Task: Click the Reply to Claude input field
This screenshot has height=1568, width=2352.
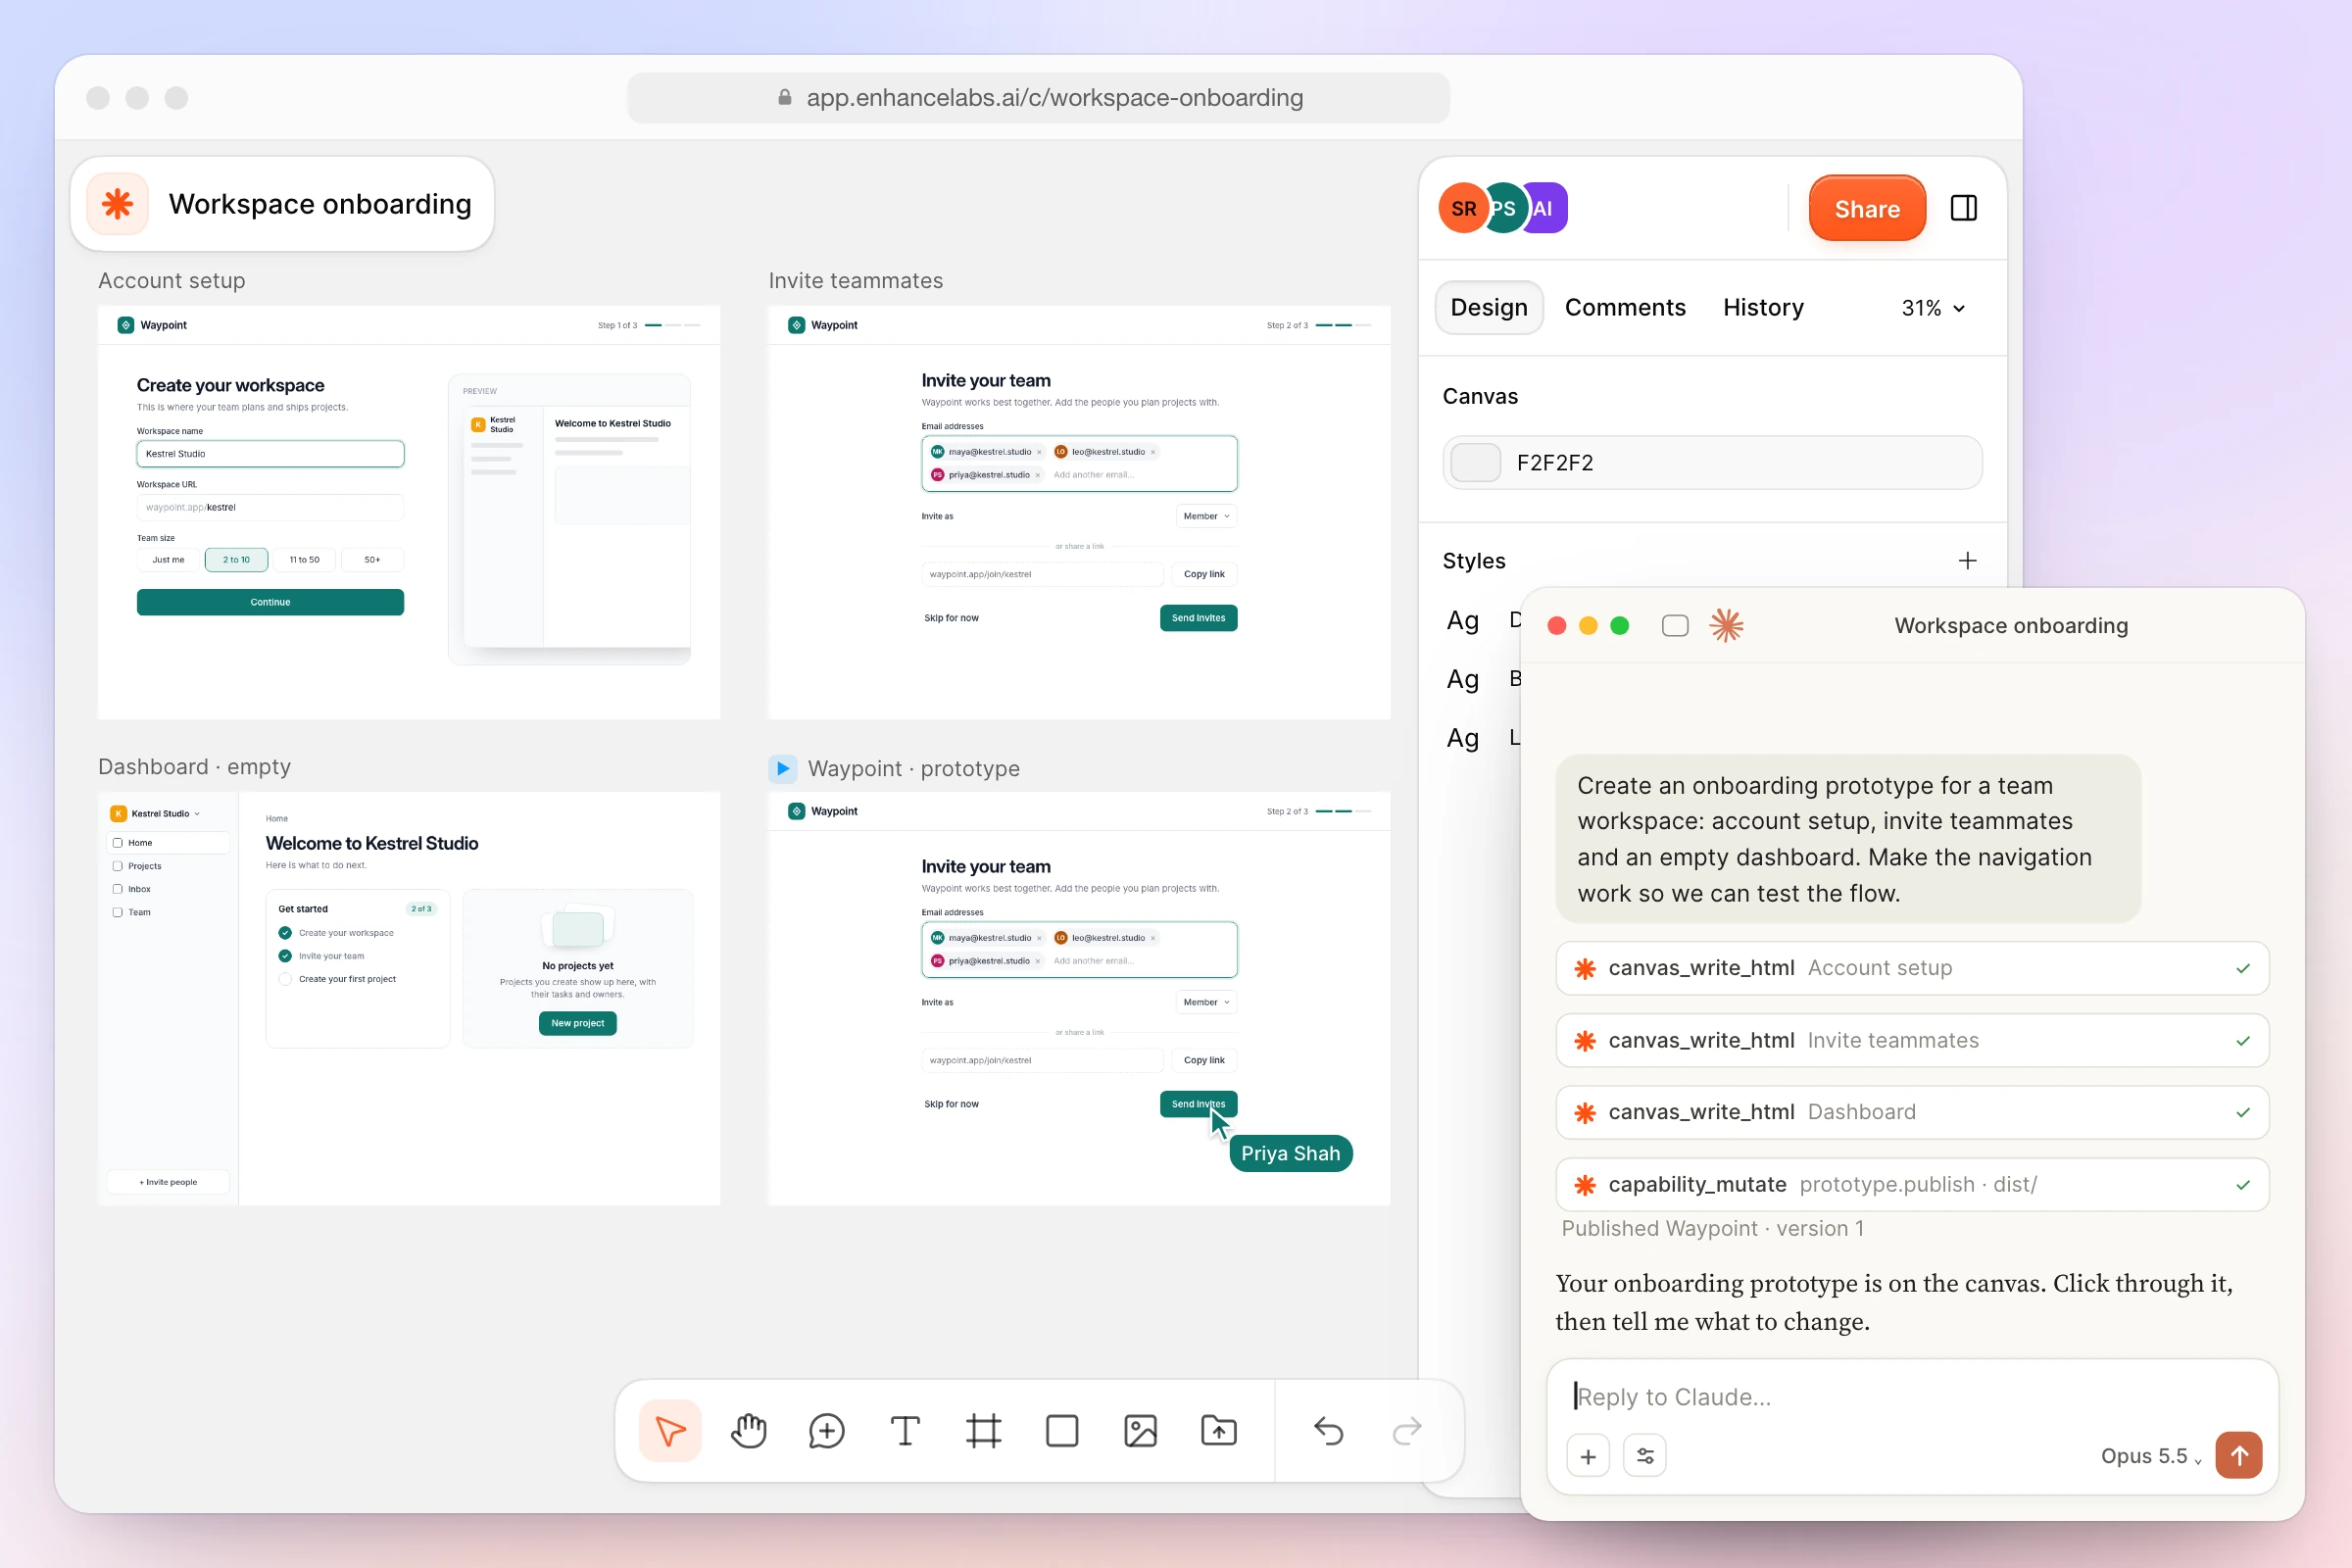Action: pyautogui.click(x=1912, y=1397)
